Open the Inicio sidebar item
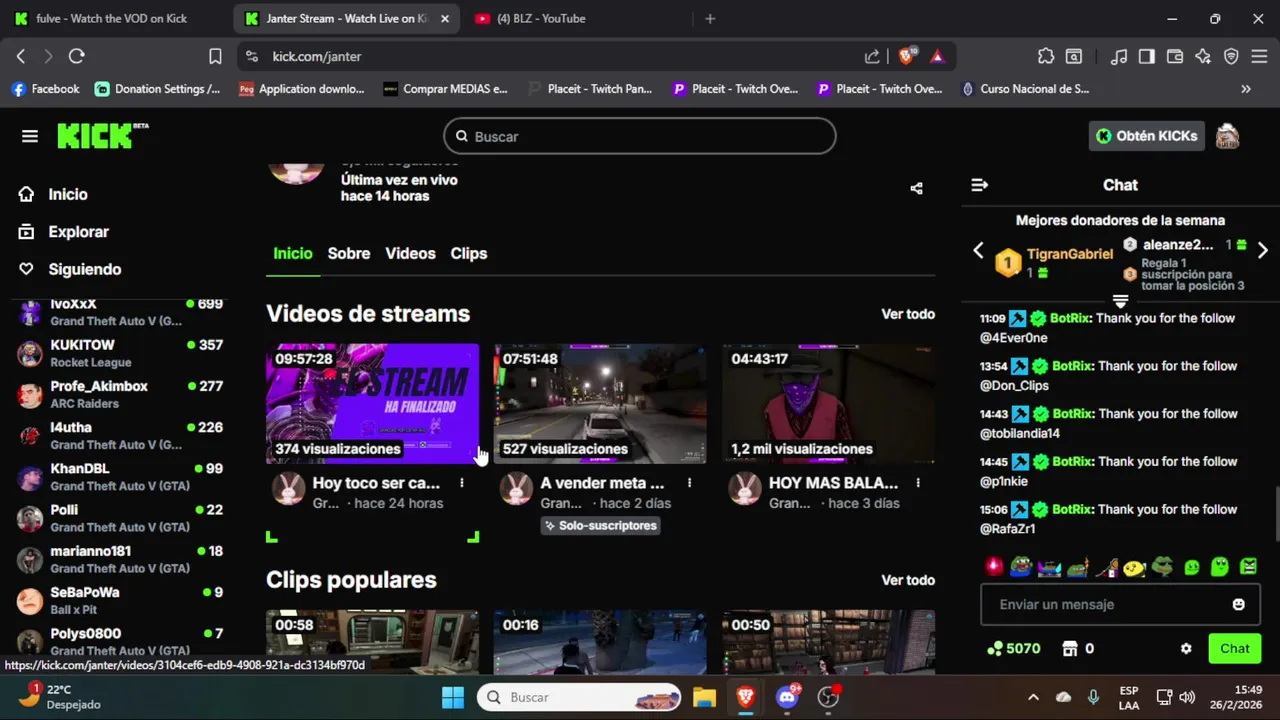 coord(67,194)
